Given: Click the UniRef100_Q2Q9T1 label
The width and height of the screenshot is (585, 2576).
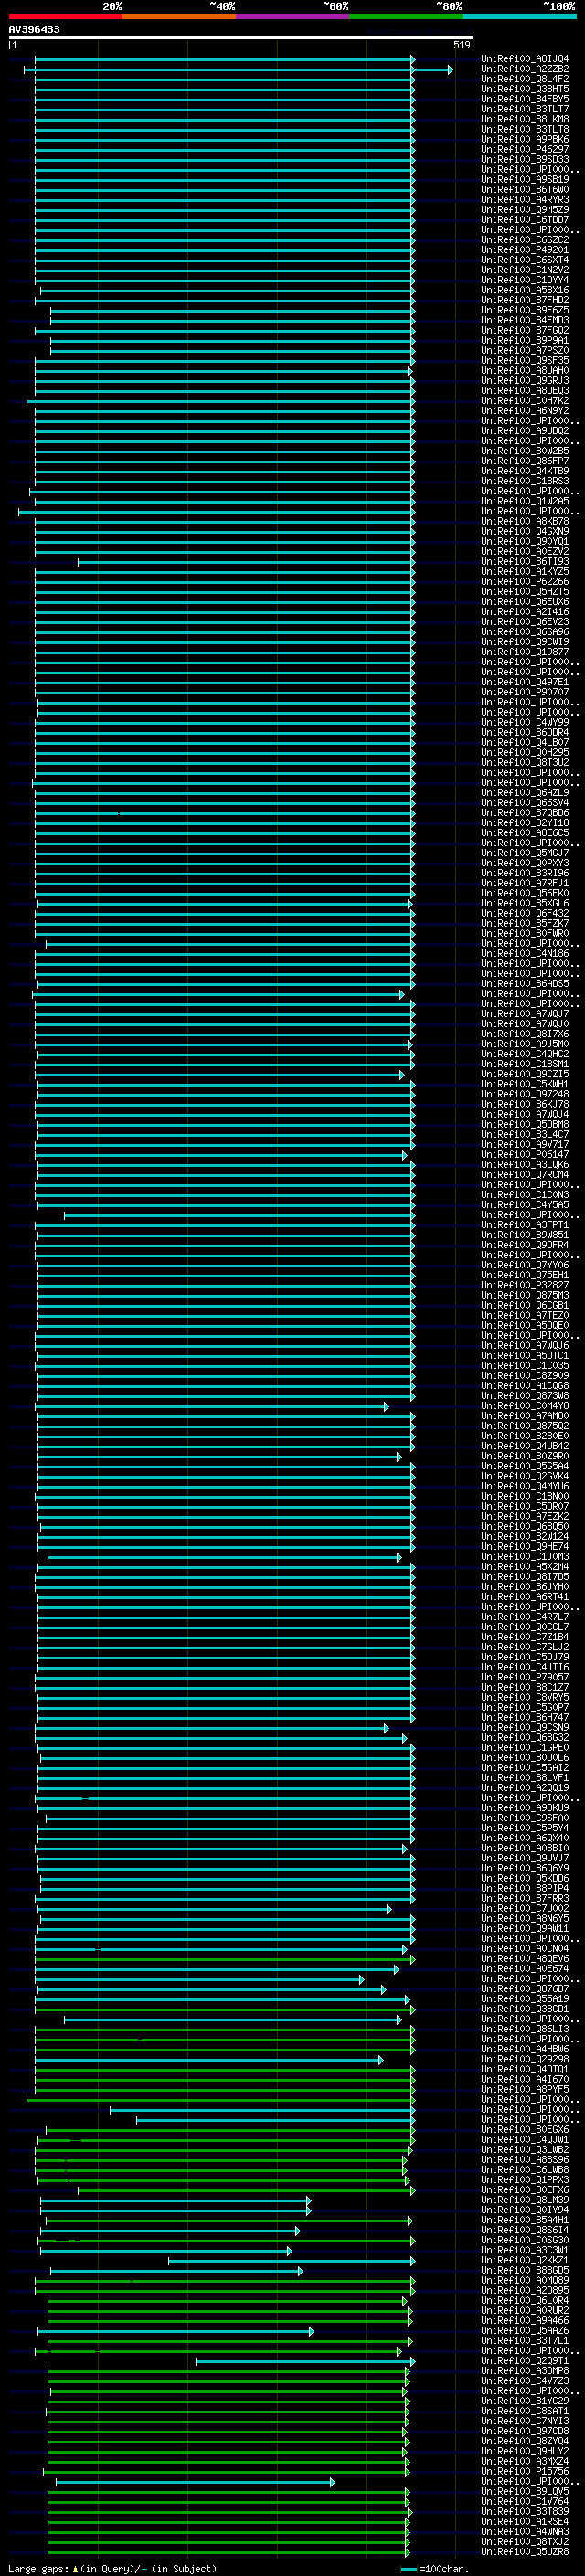Looking at the screenshot, I should coord(525,2361).
